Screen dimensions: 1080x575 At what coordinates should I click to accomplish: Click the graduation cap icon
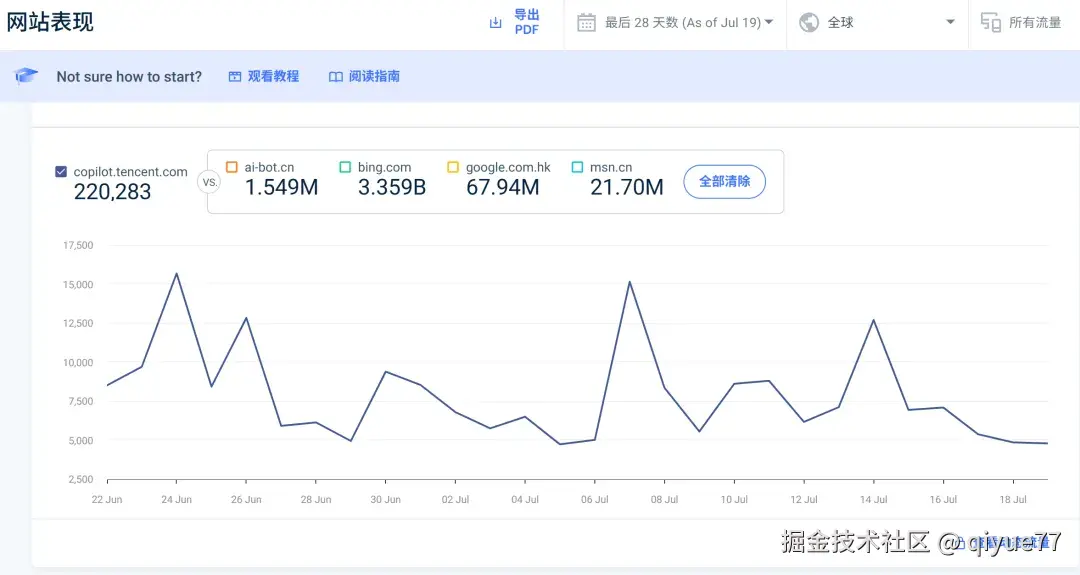pos(25,75)
